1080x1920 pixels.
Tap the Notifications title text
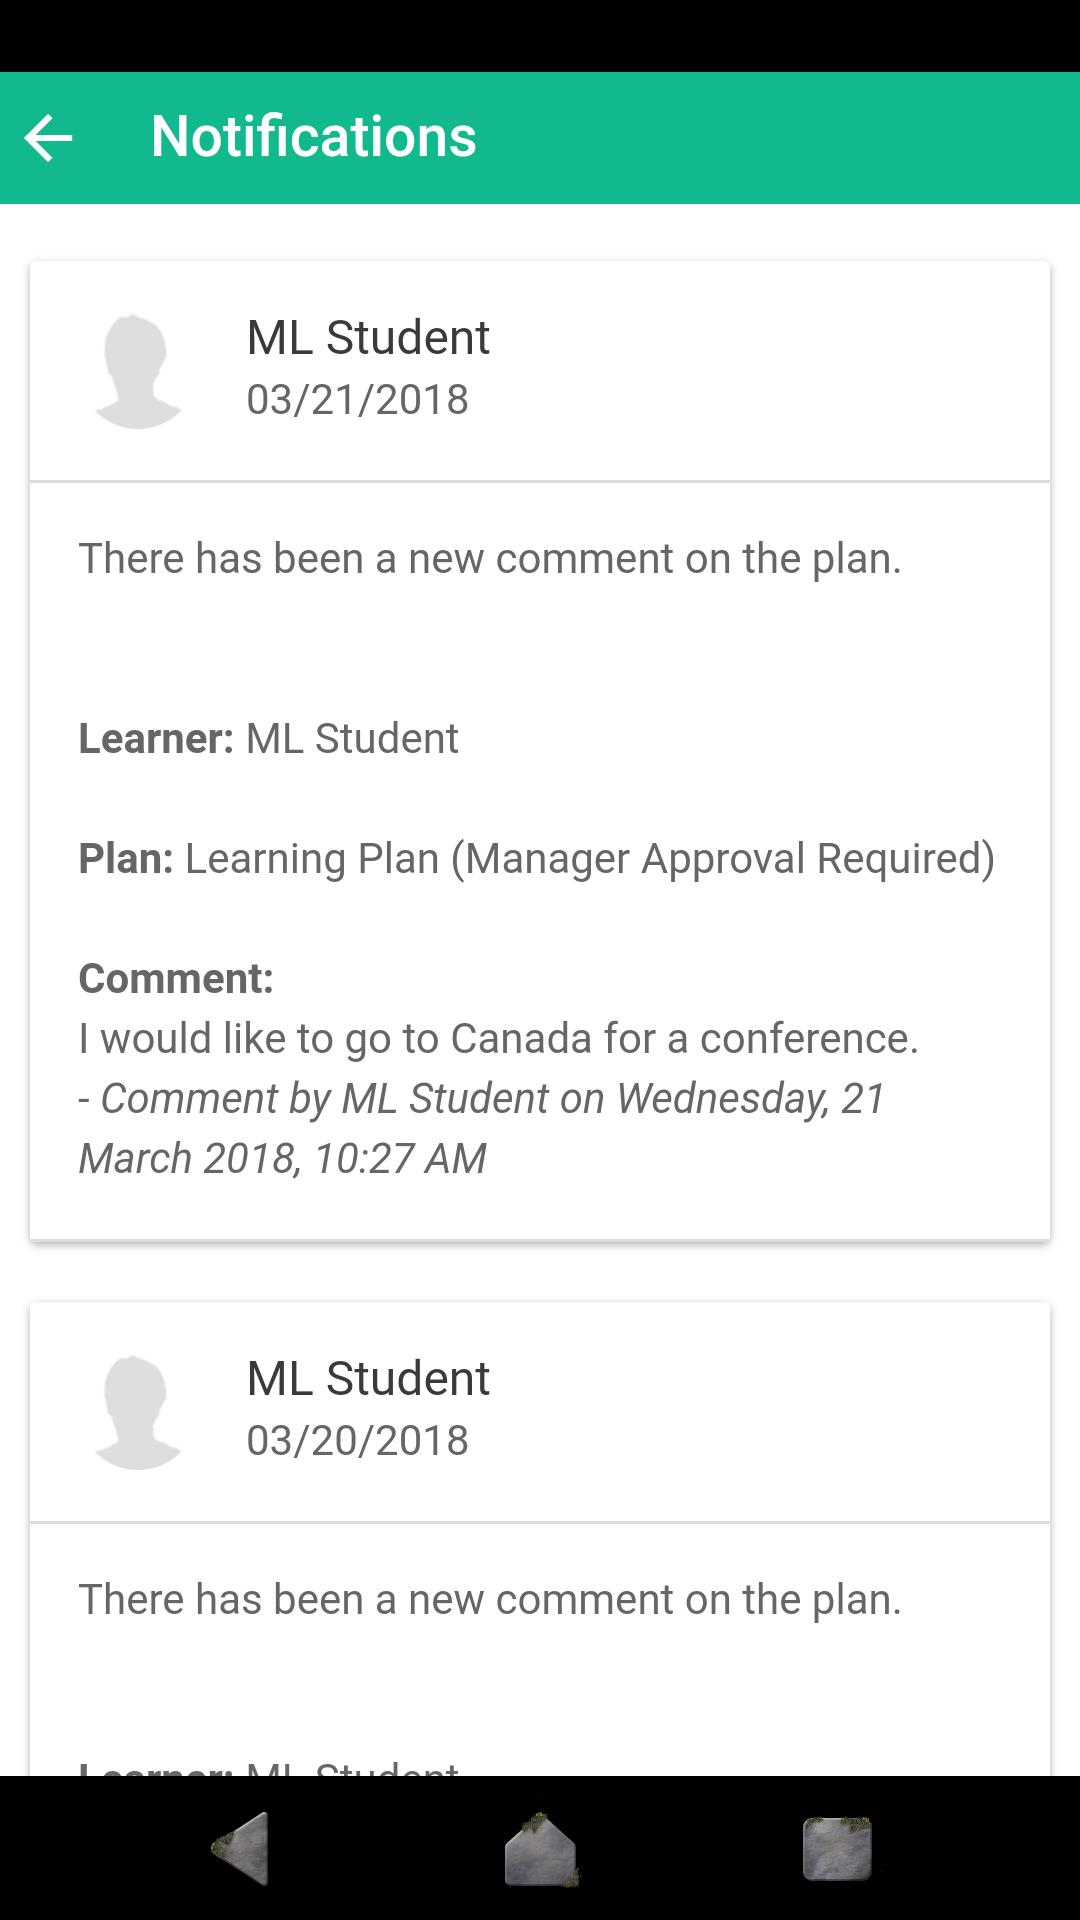[x=313, y=137]
